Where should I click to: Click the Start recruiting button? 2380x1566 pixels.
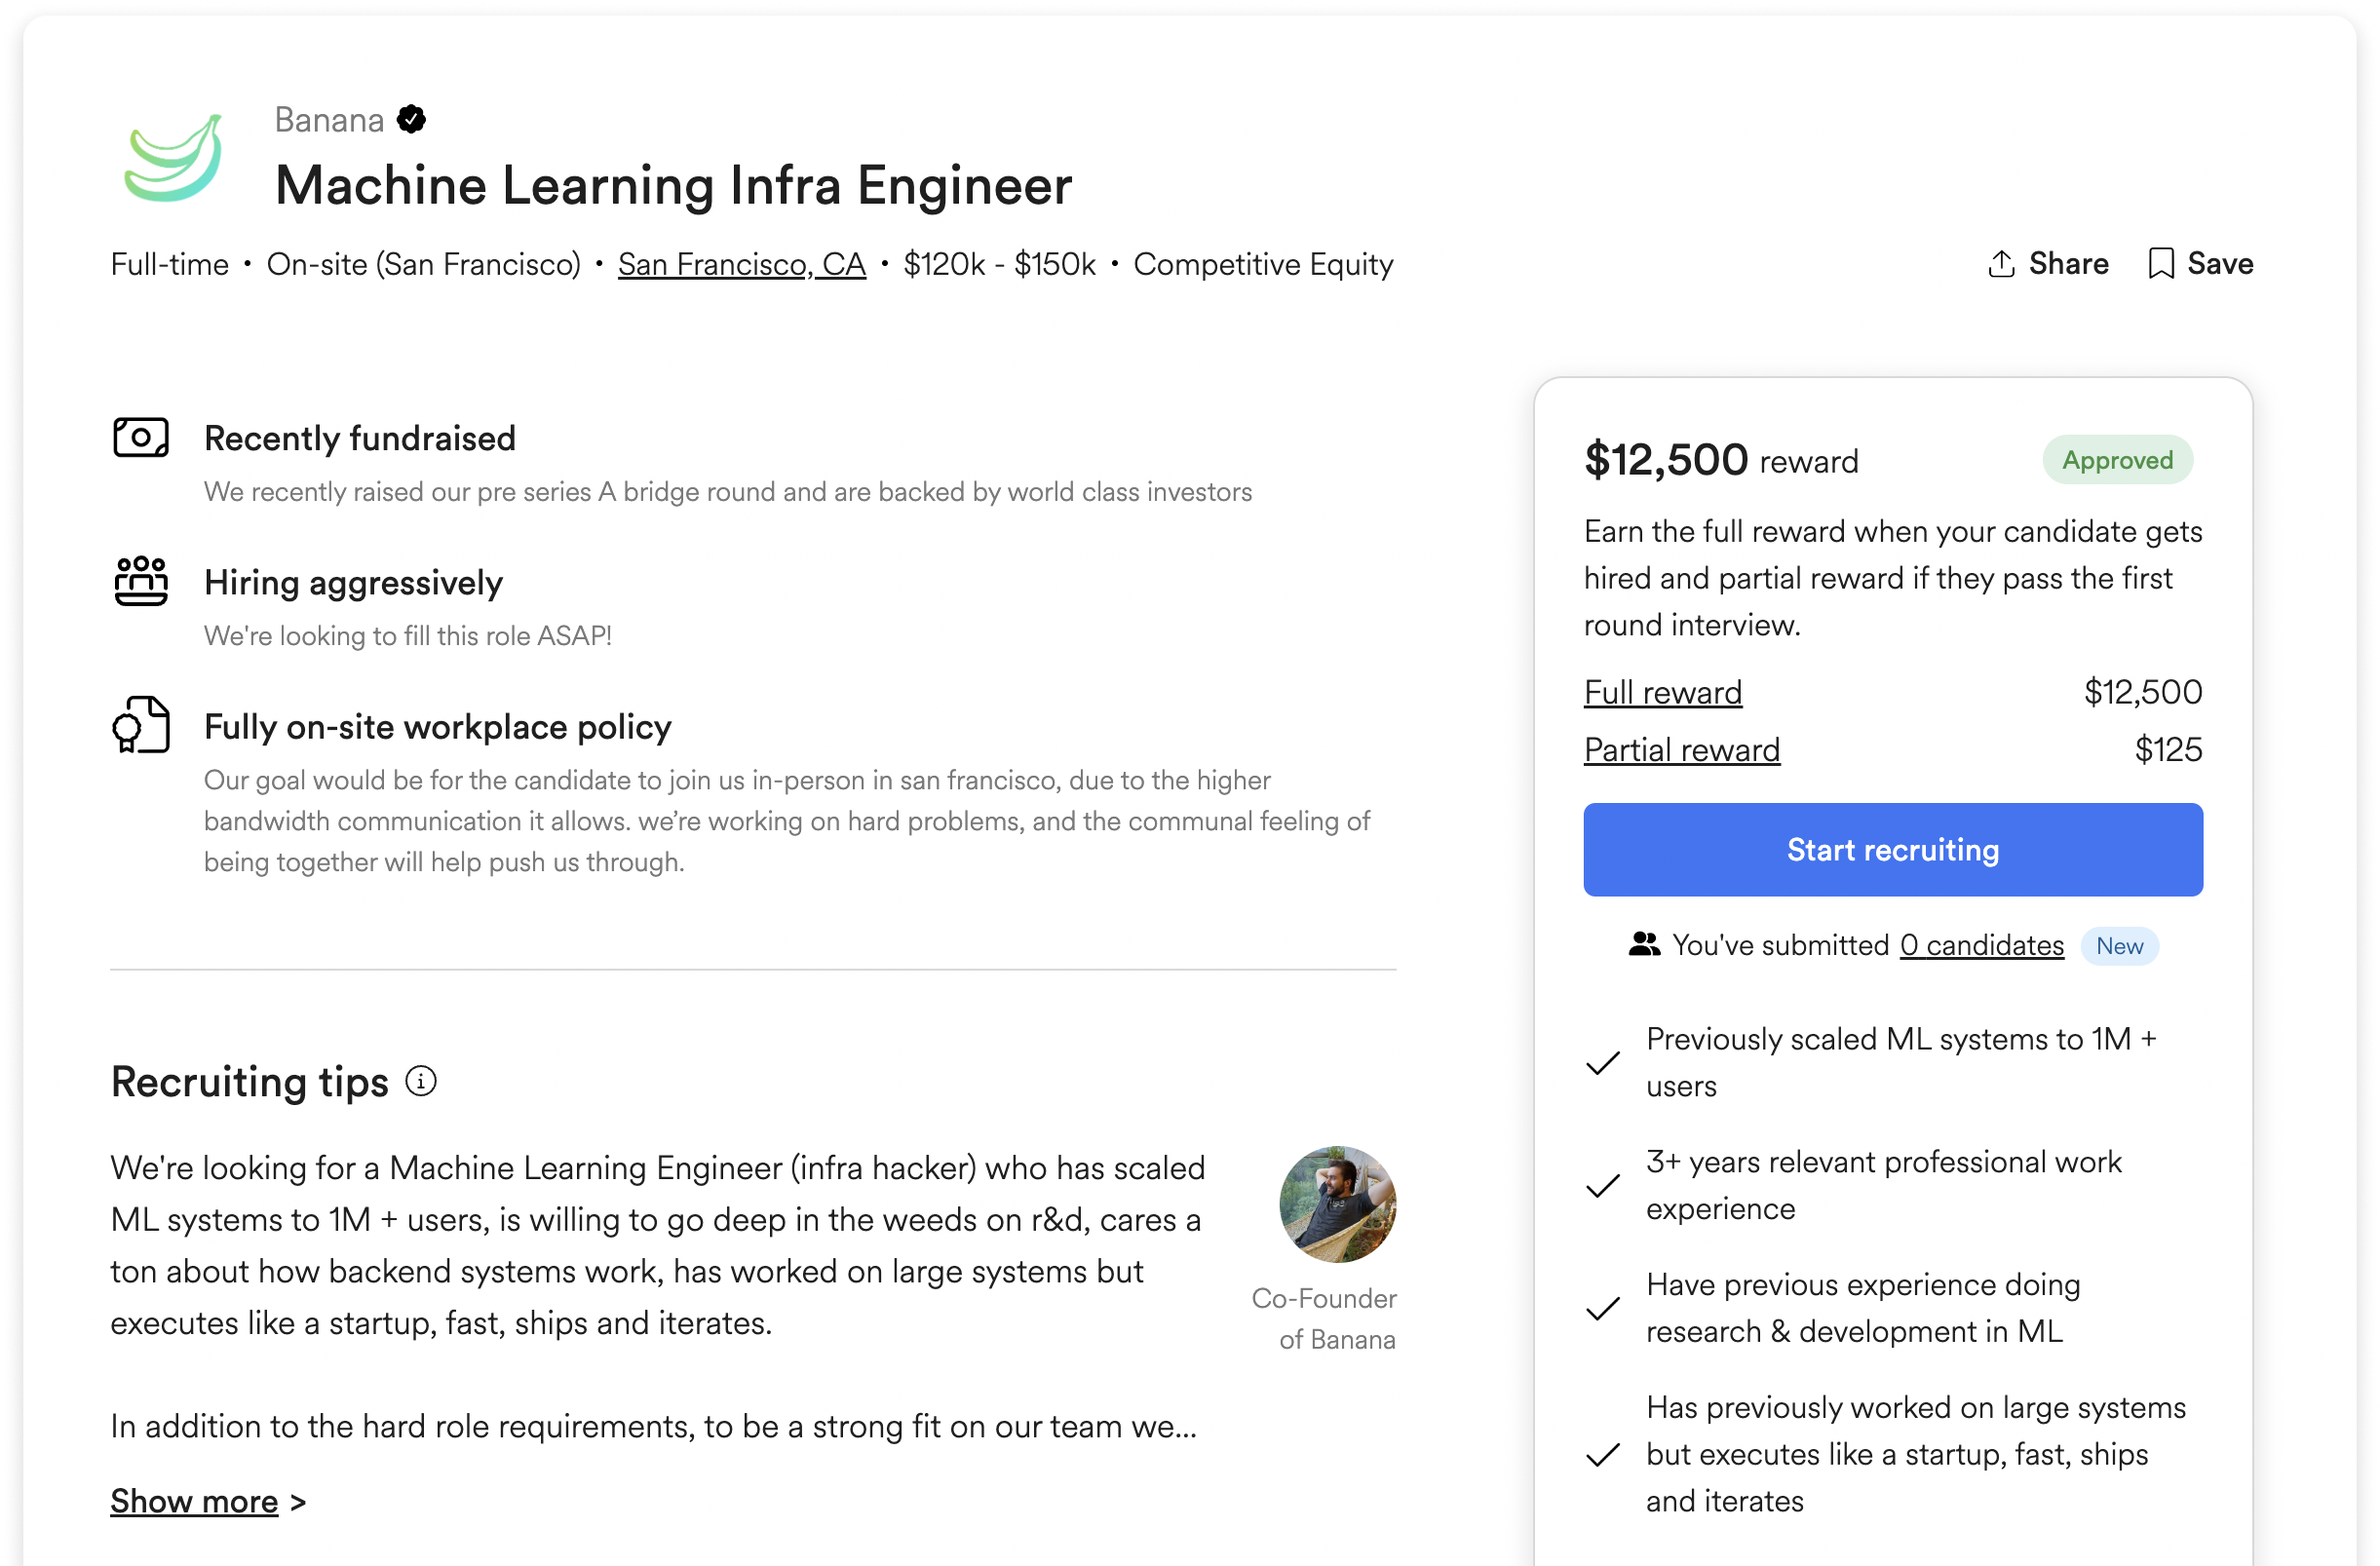1893,850
